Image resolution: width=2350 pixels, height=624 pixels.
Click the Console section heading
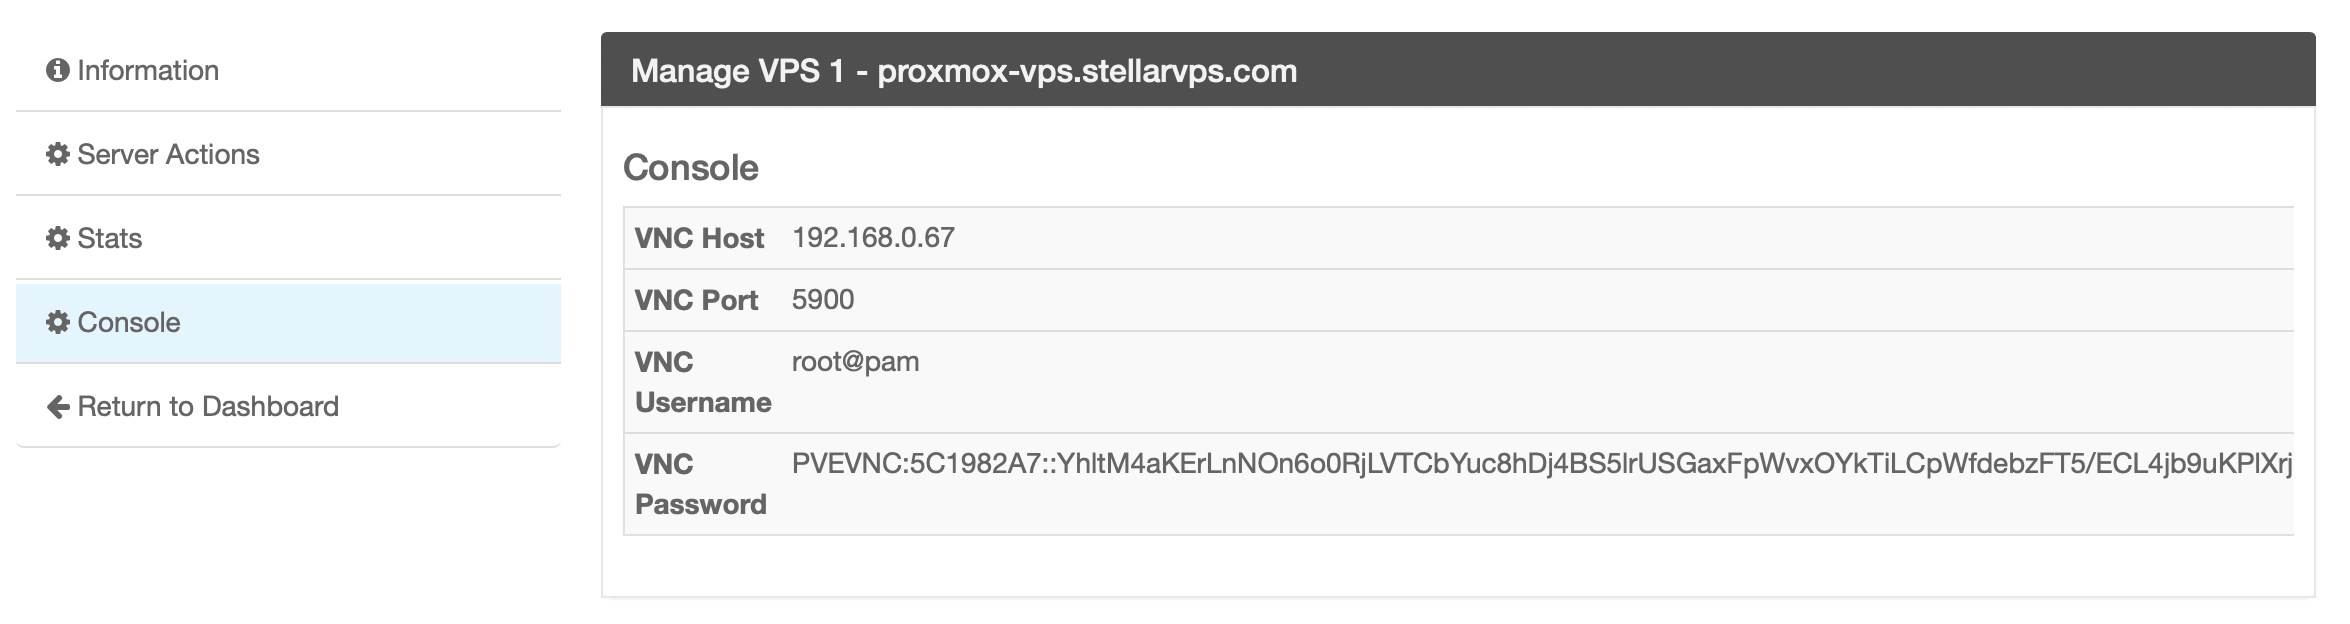pyautogui.click(x=691, y=167)
